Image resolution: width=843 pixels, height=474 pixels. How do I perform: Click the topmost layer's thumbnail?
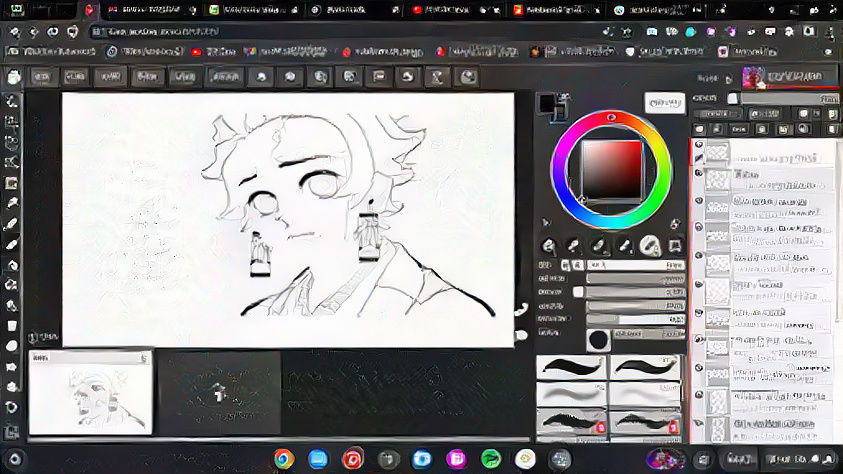(718, 152)
